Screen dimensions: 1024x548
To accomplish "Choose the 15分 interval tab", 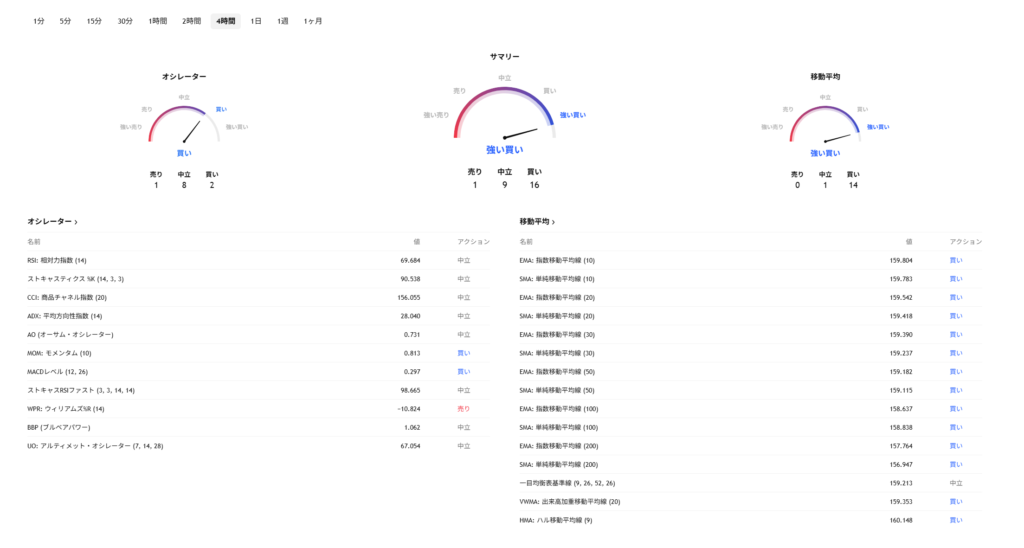I will (x=94, y=21).
